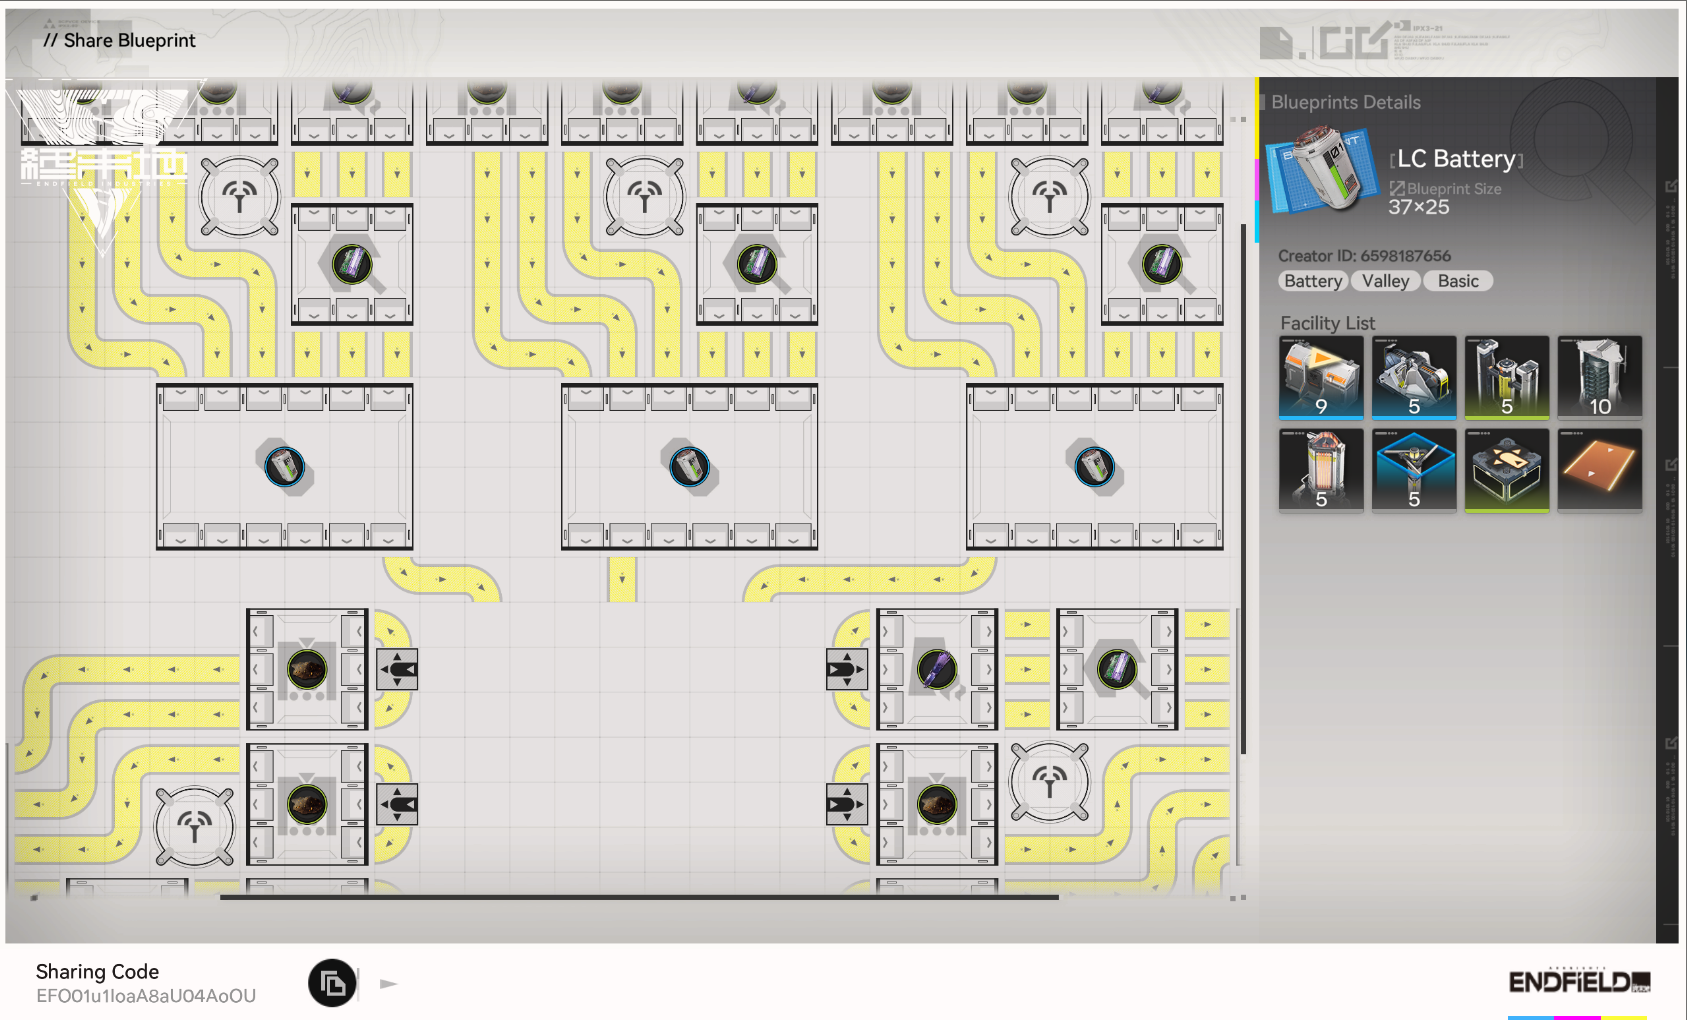This screenshot has height=1020, width=1687.
Task: Click the Blueprint Size 37×25 value
Action: click(x=1418, y=207)
